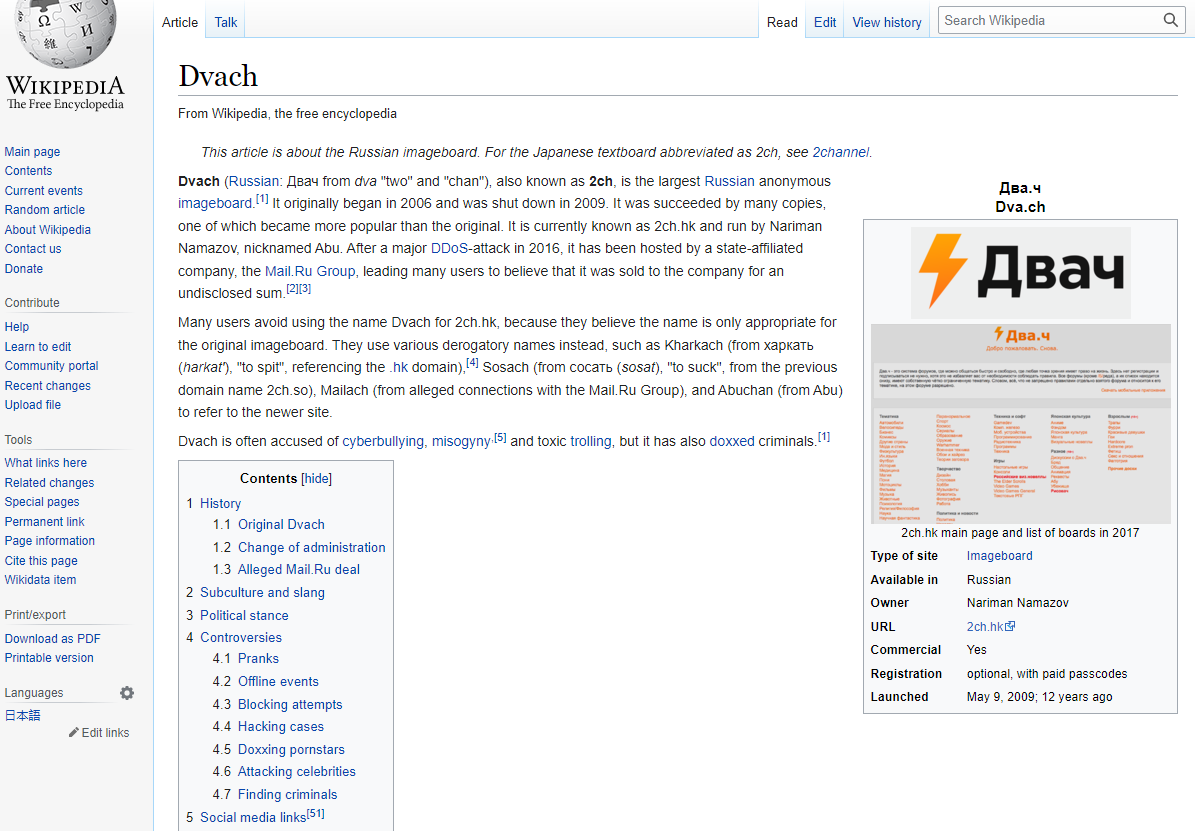
Task: Jump to Doxxing pornstars section
Action: [x=291, y=749]
